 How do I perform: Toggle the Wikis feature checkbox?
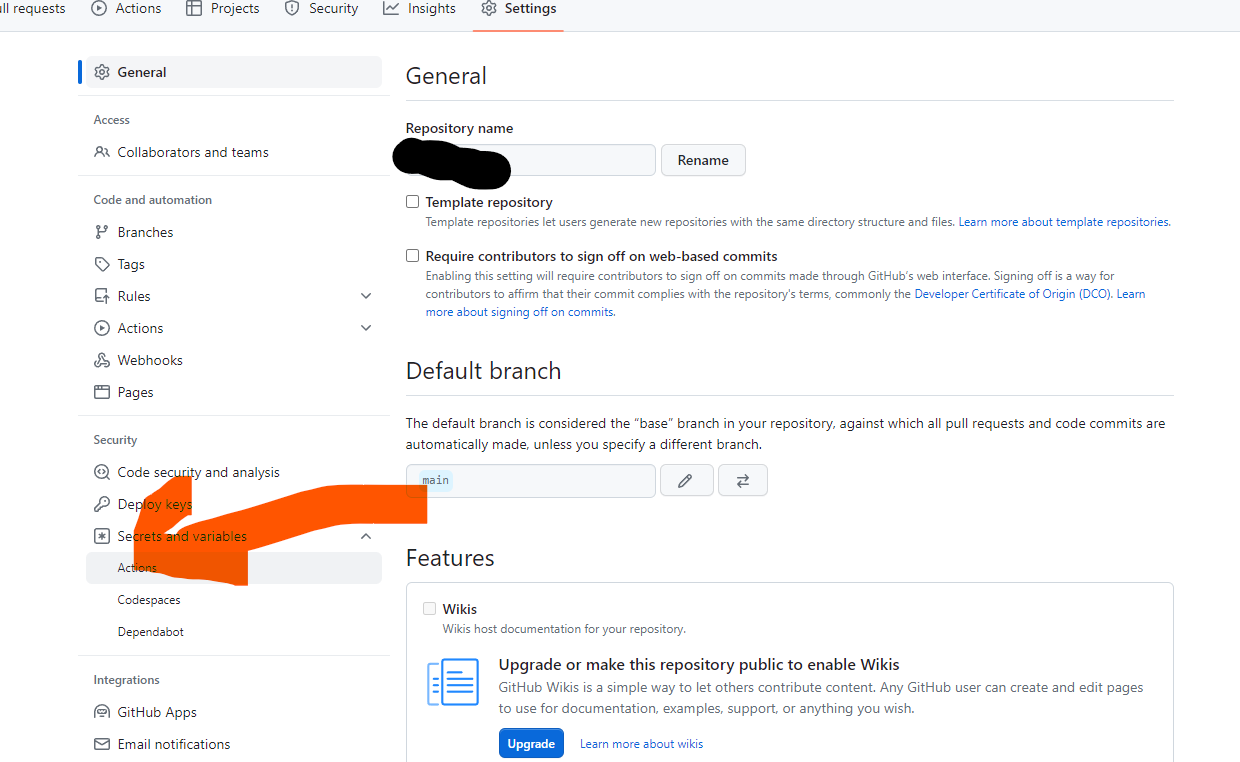[x=429, y=609]
